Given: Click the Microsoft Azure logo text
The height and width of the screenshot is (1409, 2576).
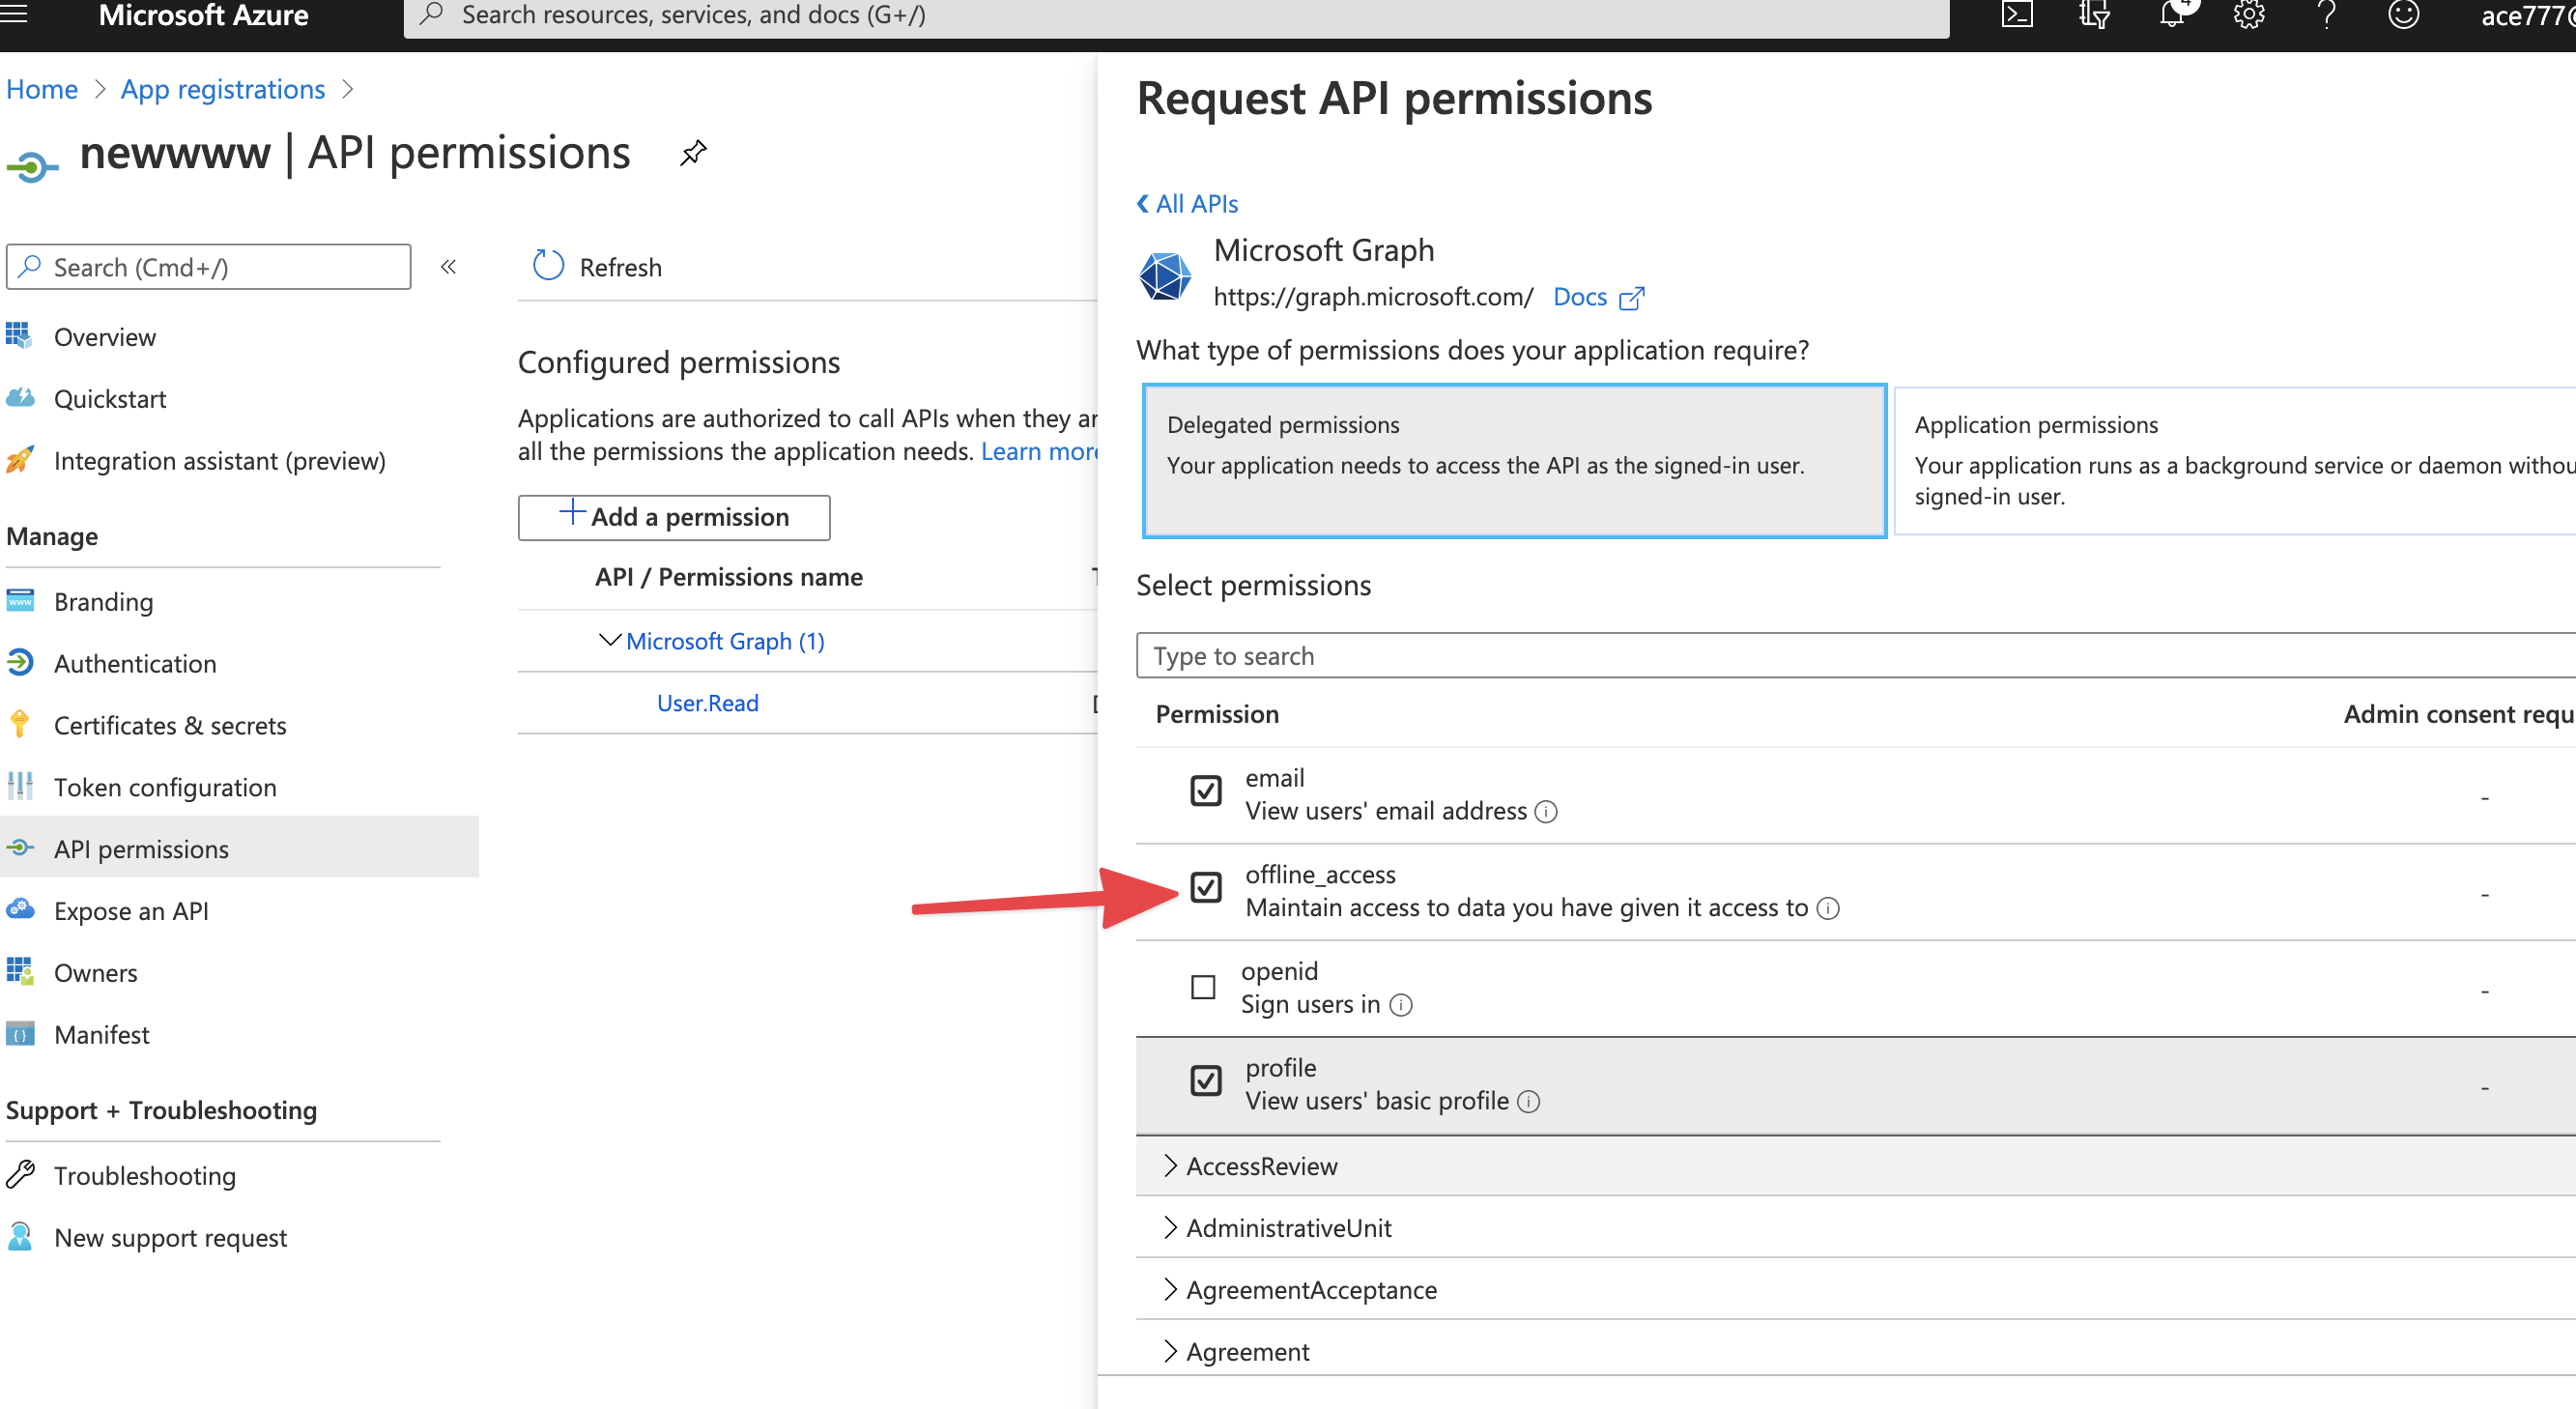Looking at the screenshot, I should point(203,15).
